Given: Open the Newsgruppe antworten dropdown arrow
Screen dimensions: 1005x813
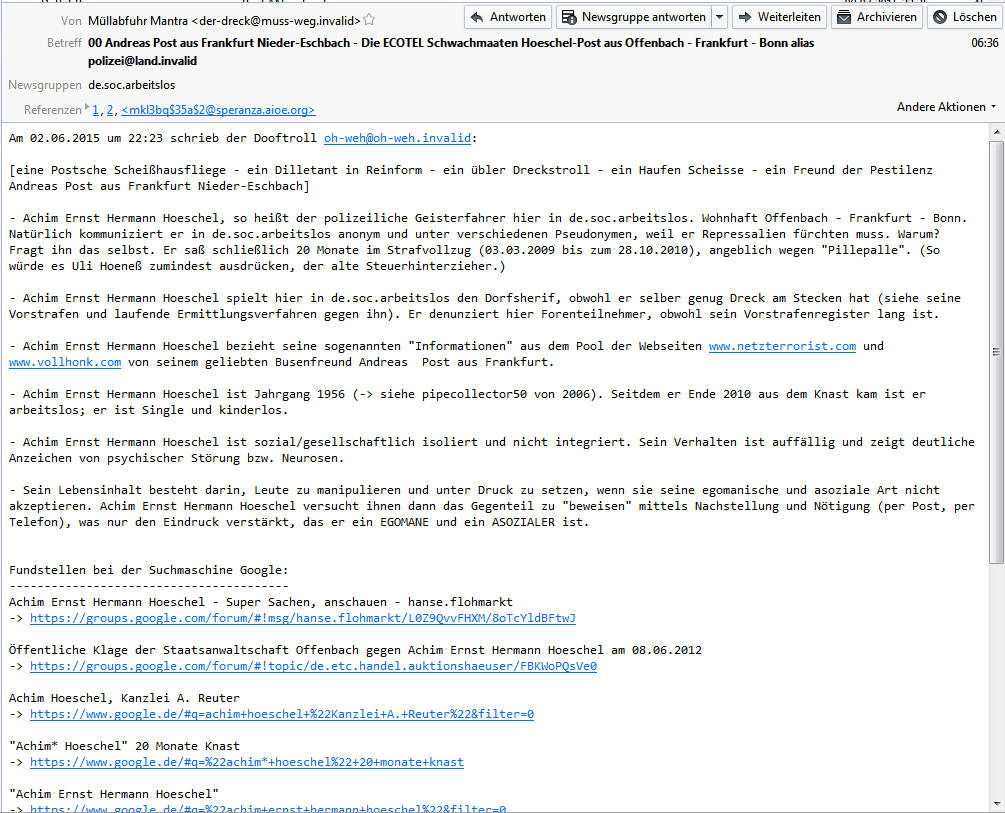Looking at the screenshot, I should (x=720, y=17).
